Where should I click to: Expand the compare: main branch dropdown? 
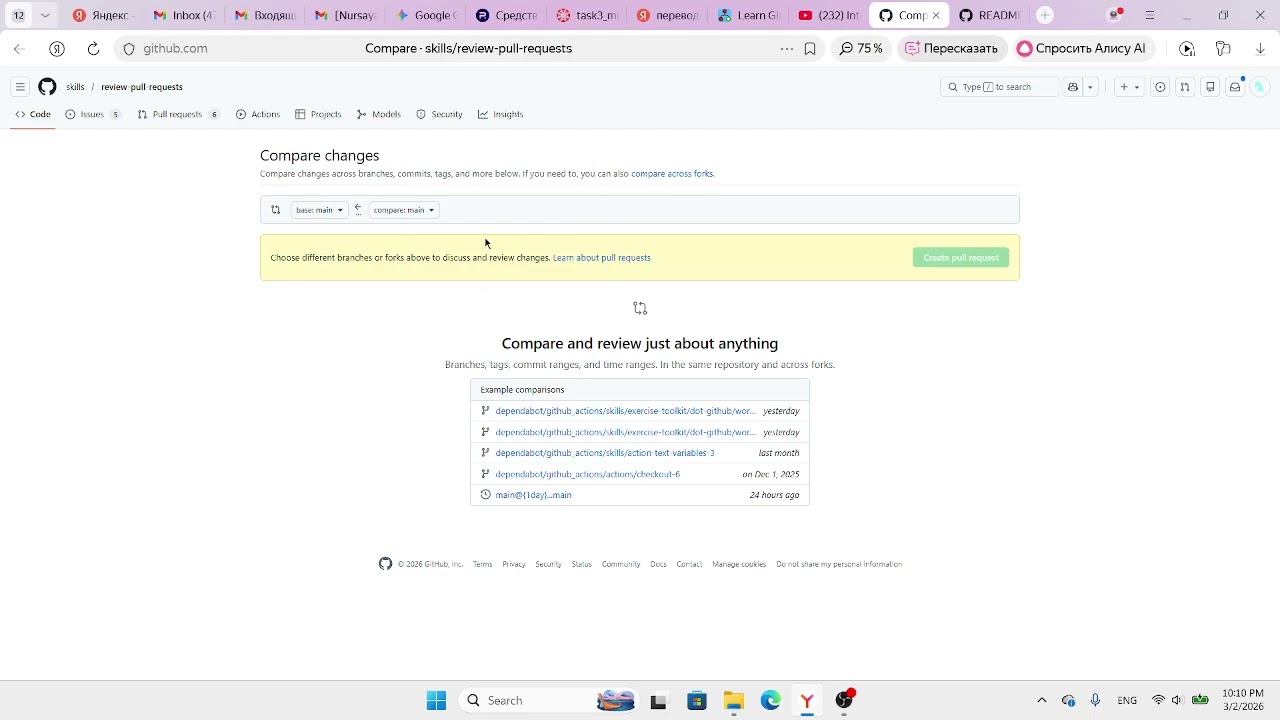click(404, 210)
